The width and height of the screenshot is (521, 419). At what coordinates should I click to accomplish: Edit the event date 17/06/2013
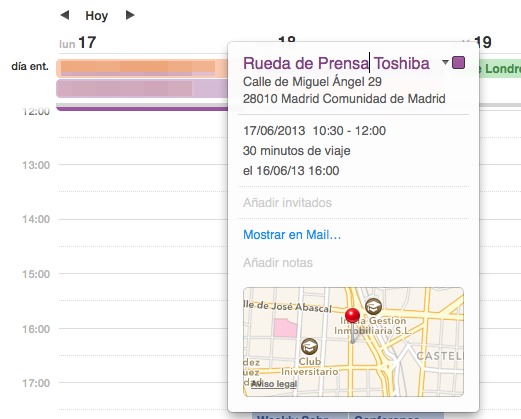tap(274, 131)
